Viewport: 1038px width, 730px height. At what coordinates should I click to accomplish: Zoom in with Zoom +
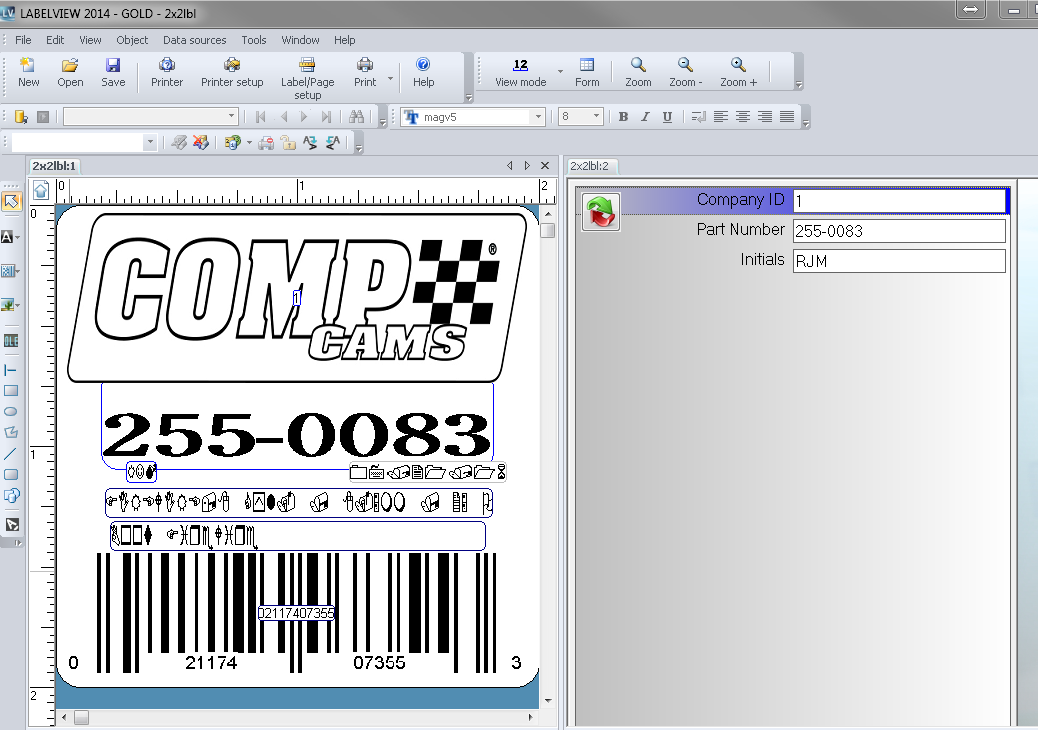click(738, 72)
